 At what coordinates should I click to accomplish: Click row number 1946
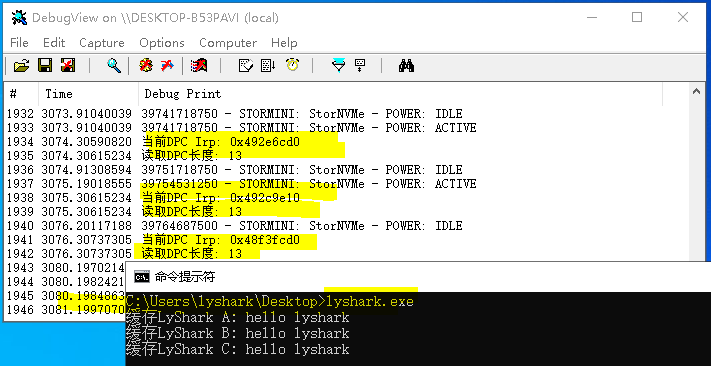pos(20,310)
